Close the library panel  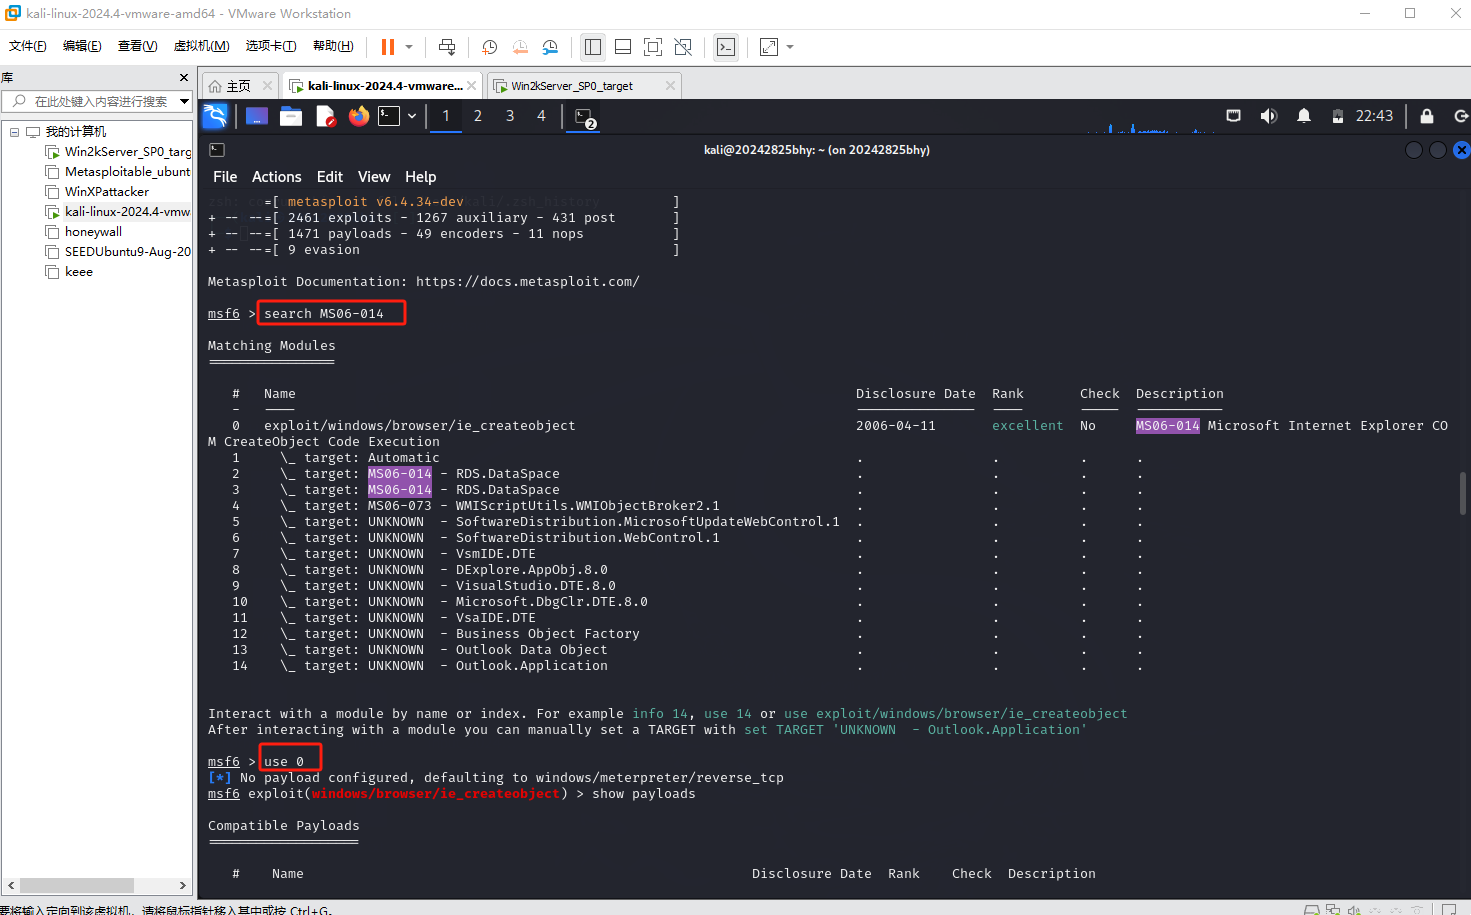click(x=183, y=77)
